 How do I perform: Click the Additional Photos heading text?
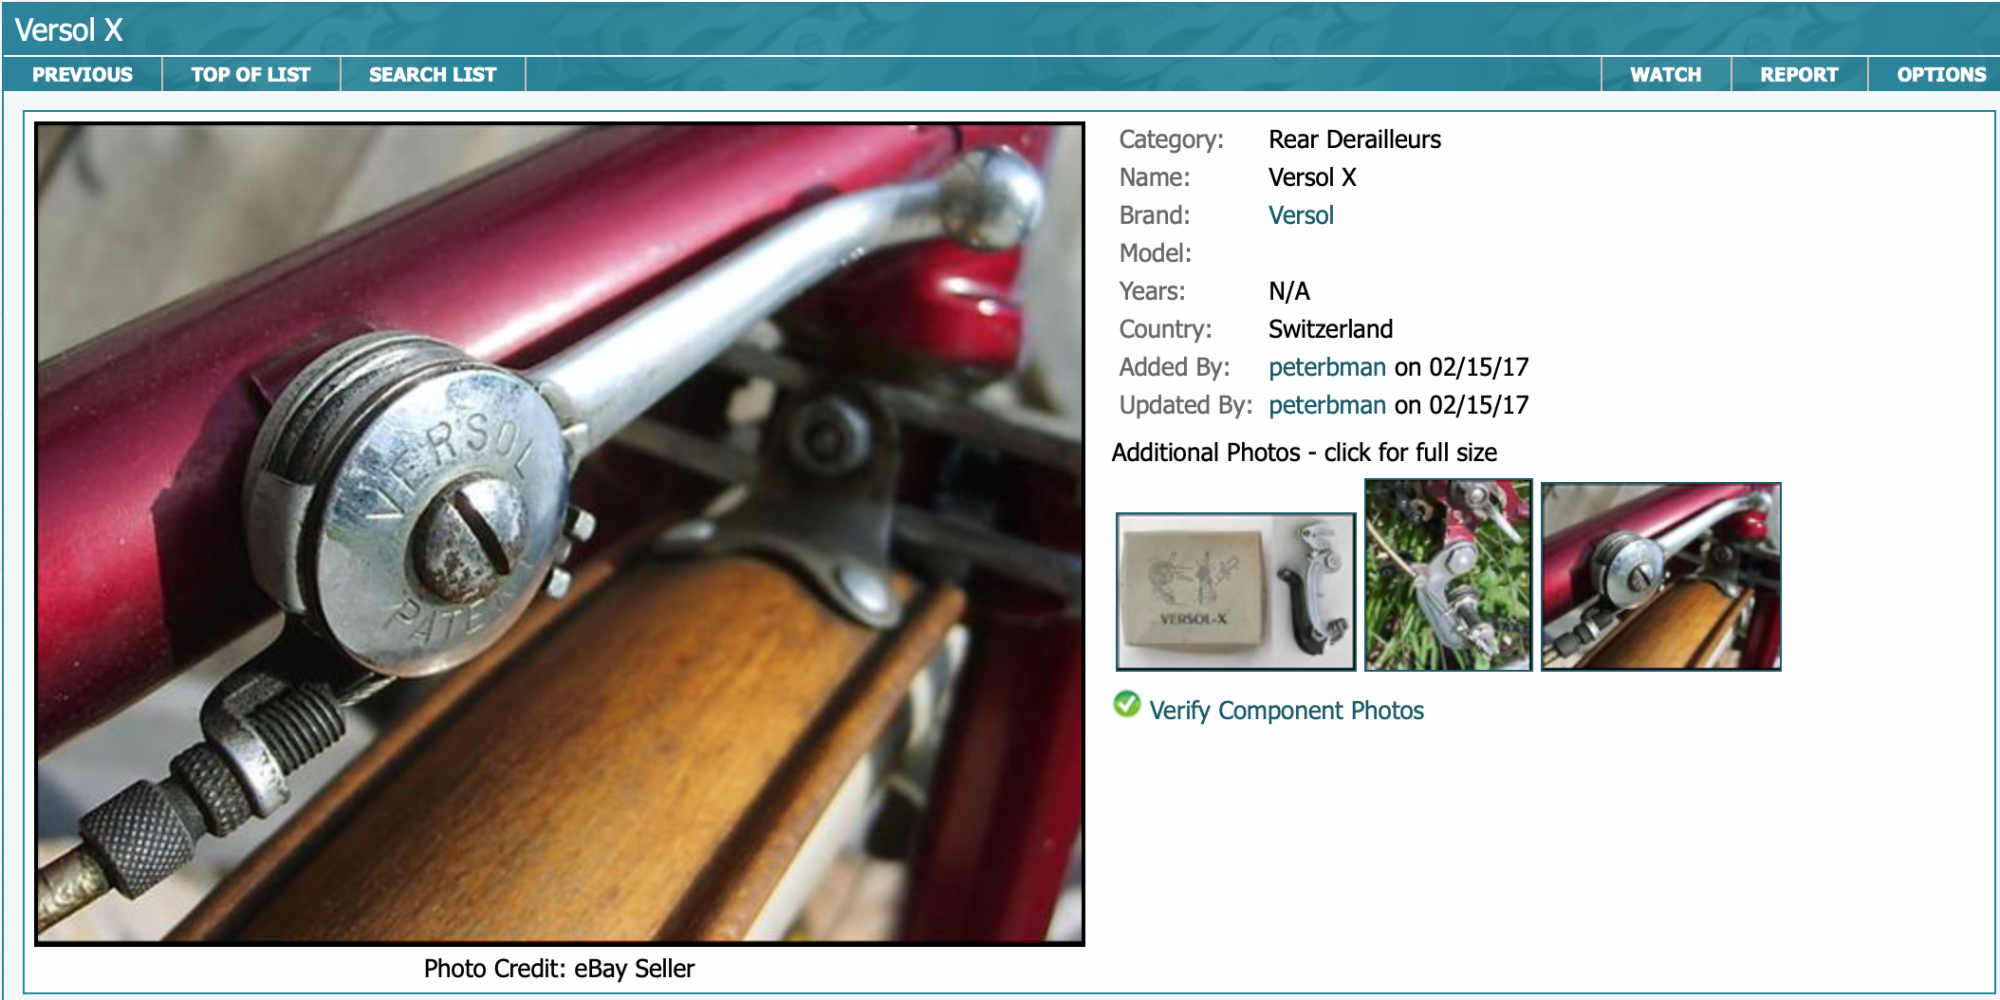click(1304, 453)
